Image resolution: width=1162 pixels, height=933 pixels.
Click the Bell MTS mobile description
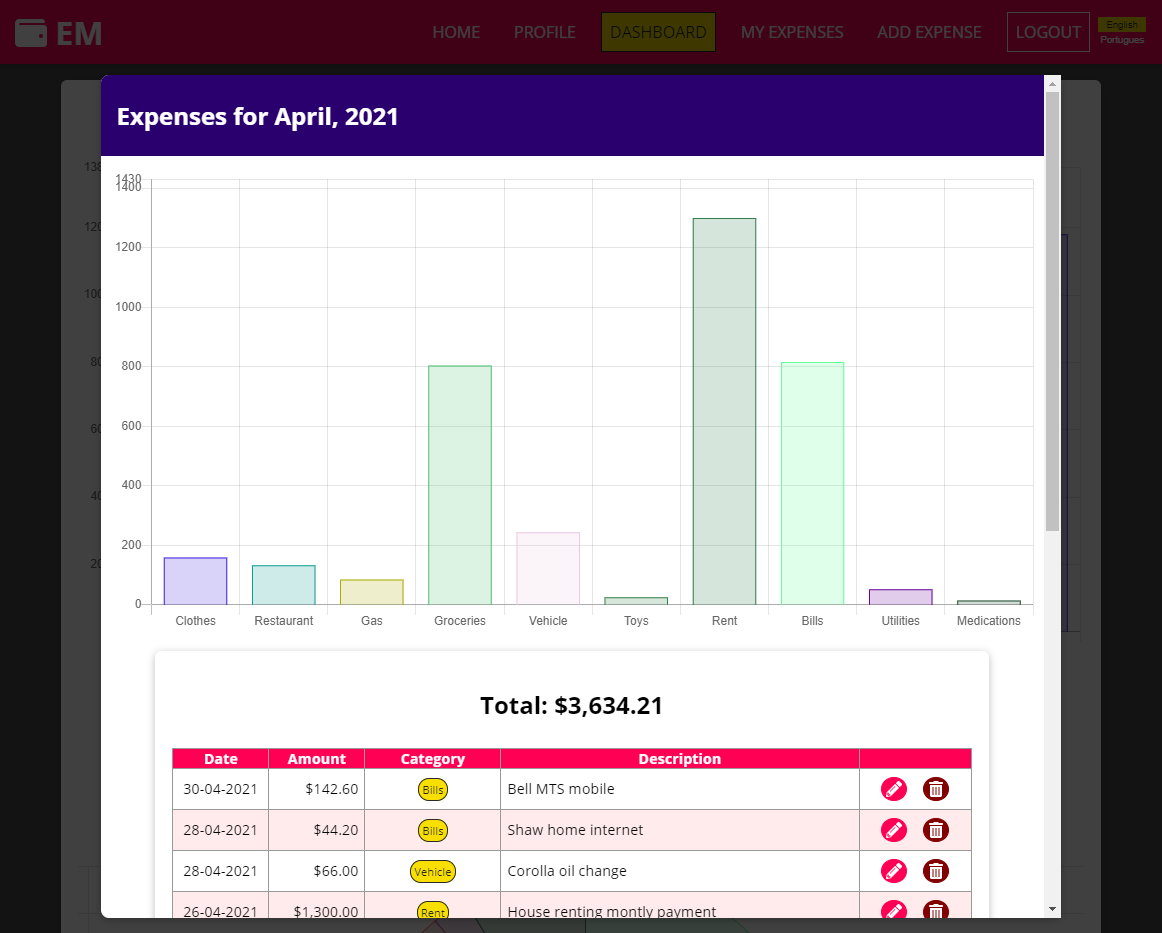[561, 789]
